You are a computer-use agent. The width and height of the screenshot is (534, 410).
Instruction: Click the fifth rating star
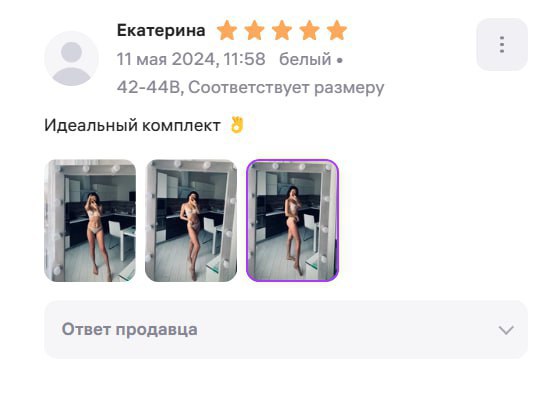click(337, 30)
